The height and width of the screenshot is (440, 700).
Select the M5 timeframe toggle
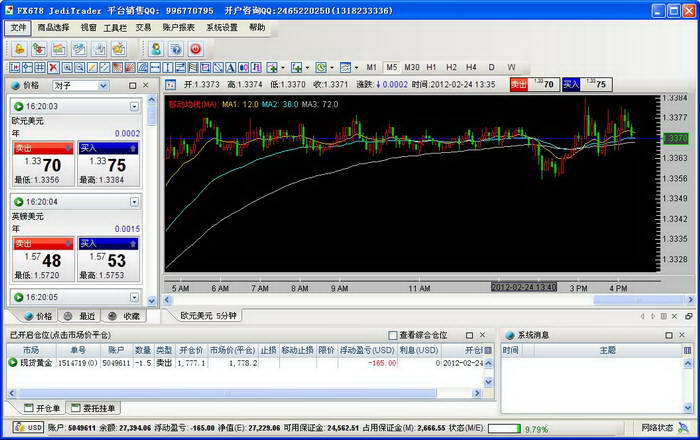tap(391, 67)
